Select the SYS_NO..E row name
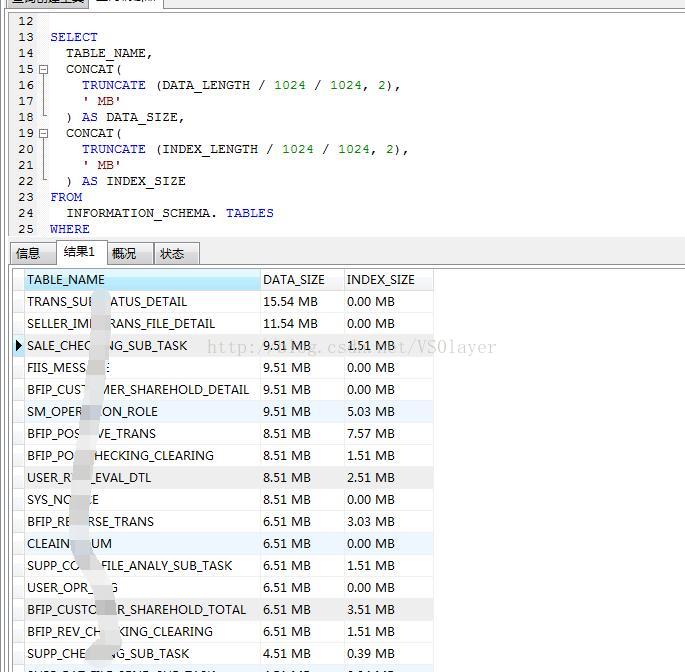Viewport: 685px width, 672px height. click(142, 500)
